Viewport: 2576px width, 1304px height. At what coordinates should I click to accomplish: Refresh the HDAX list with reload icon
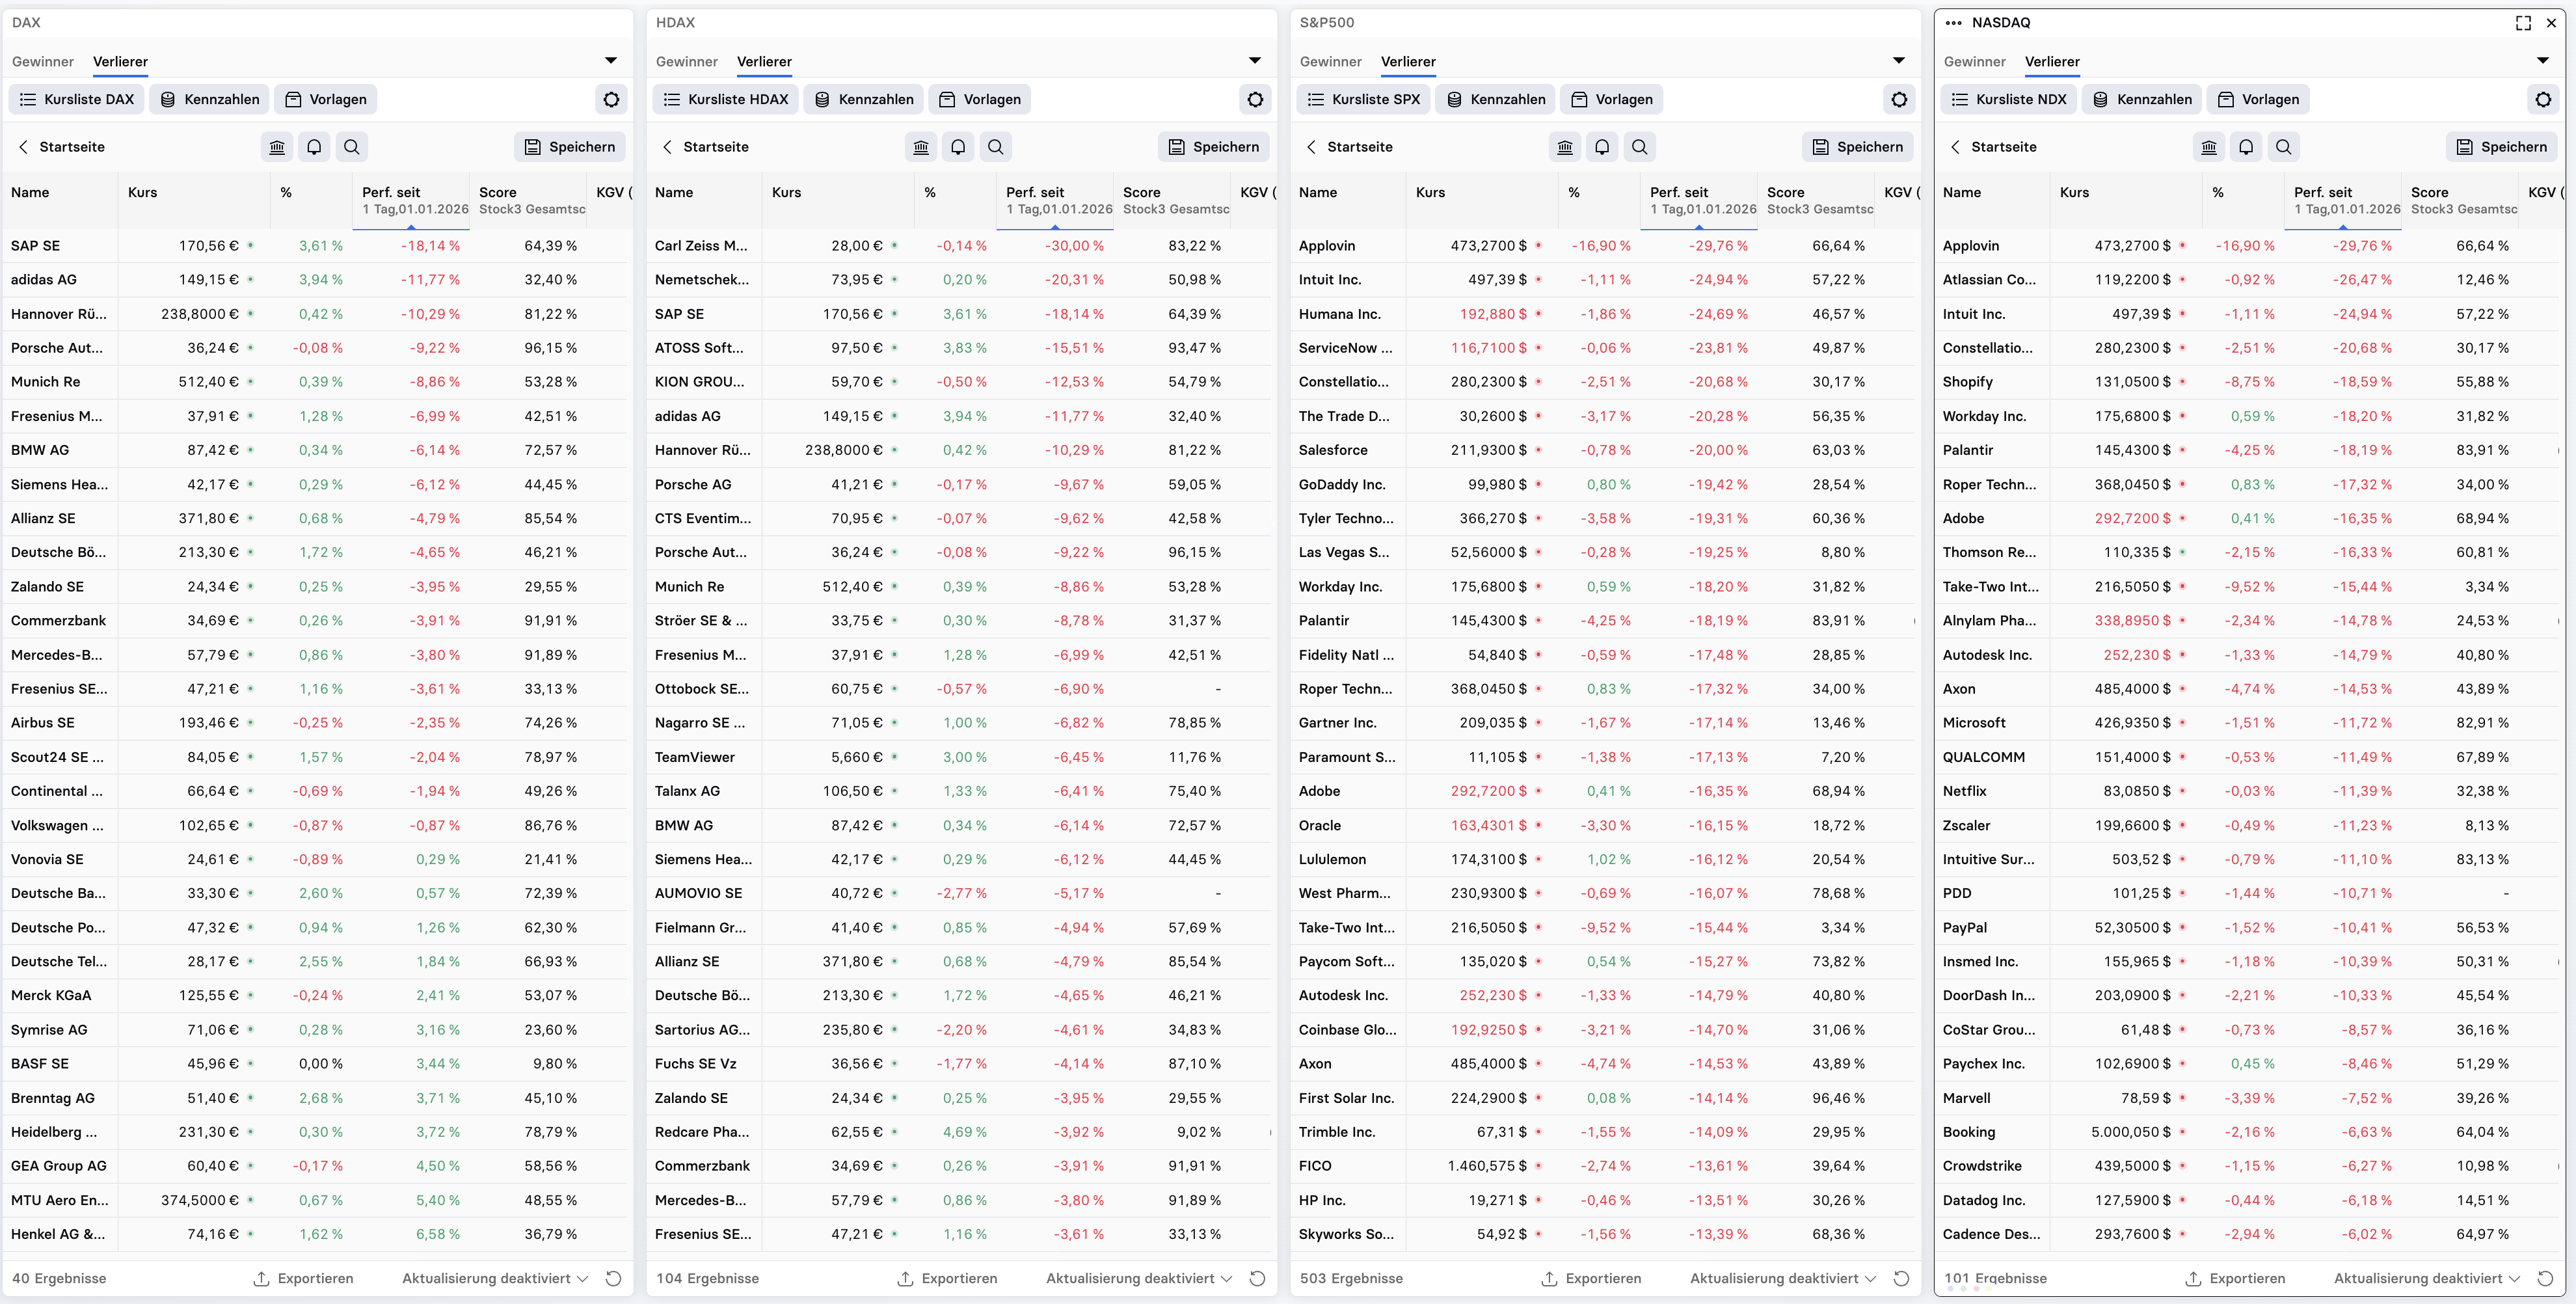[1257, 1278]
